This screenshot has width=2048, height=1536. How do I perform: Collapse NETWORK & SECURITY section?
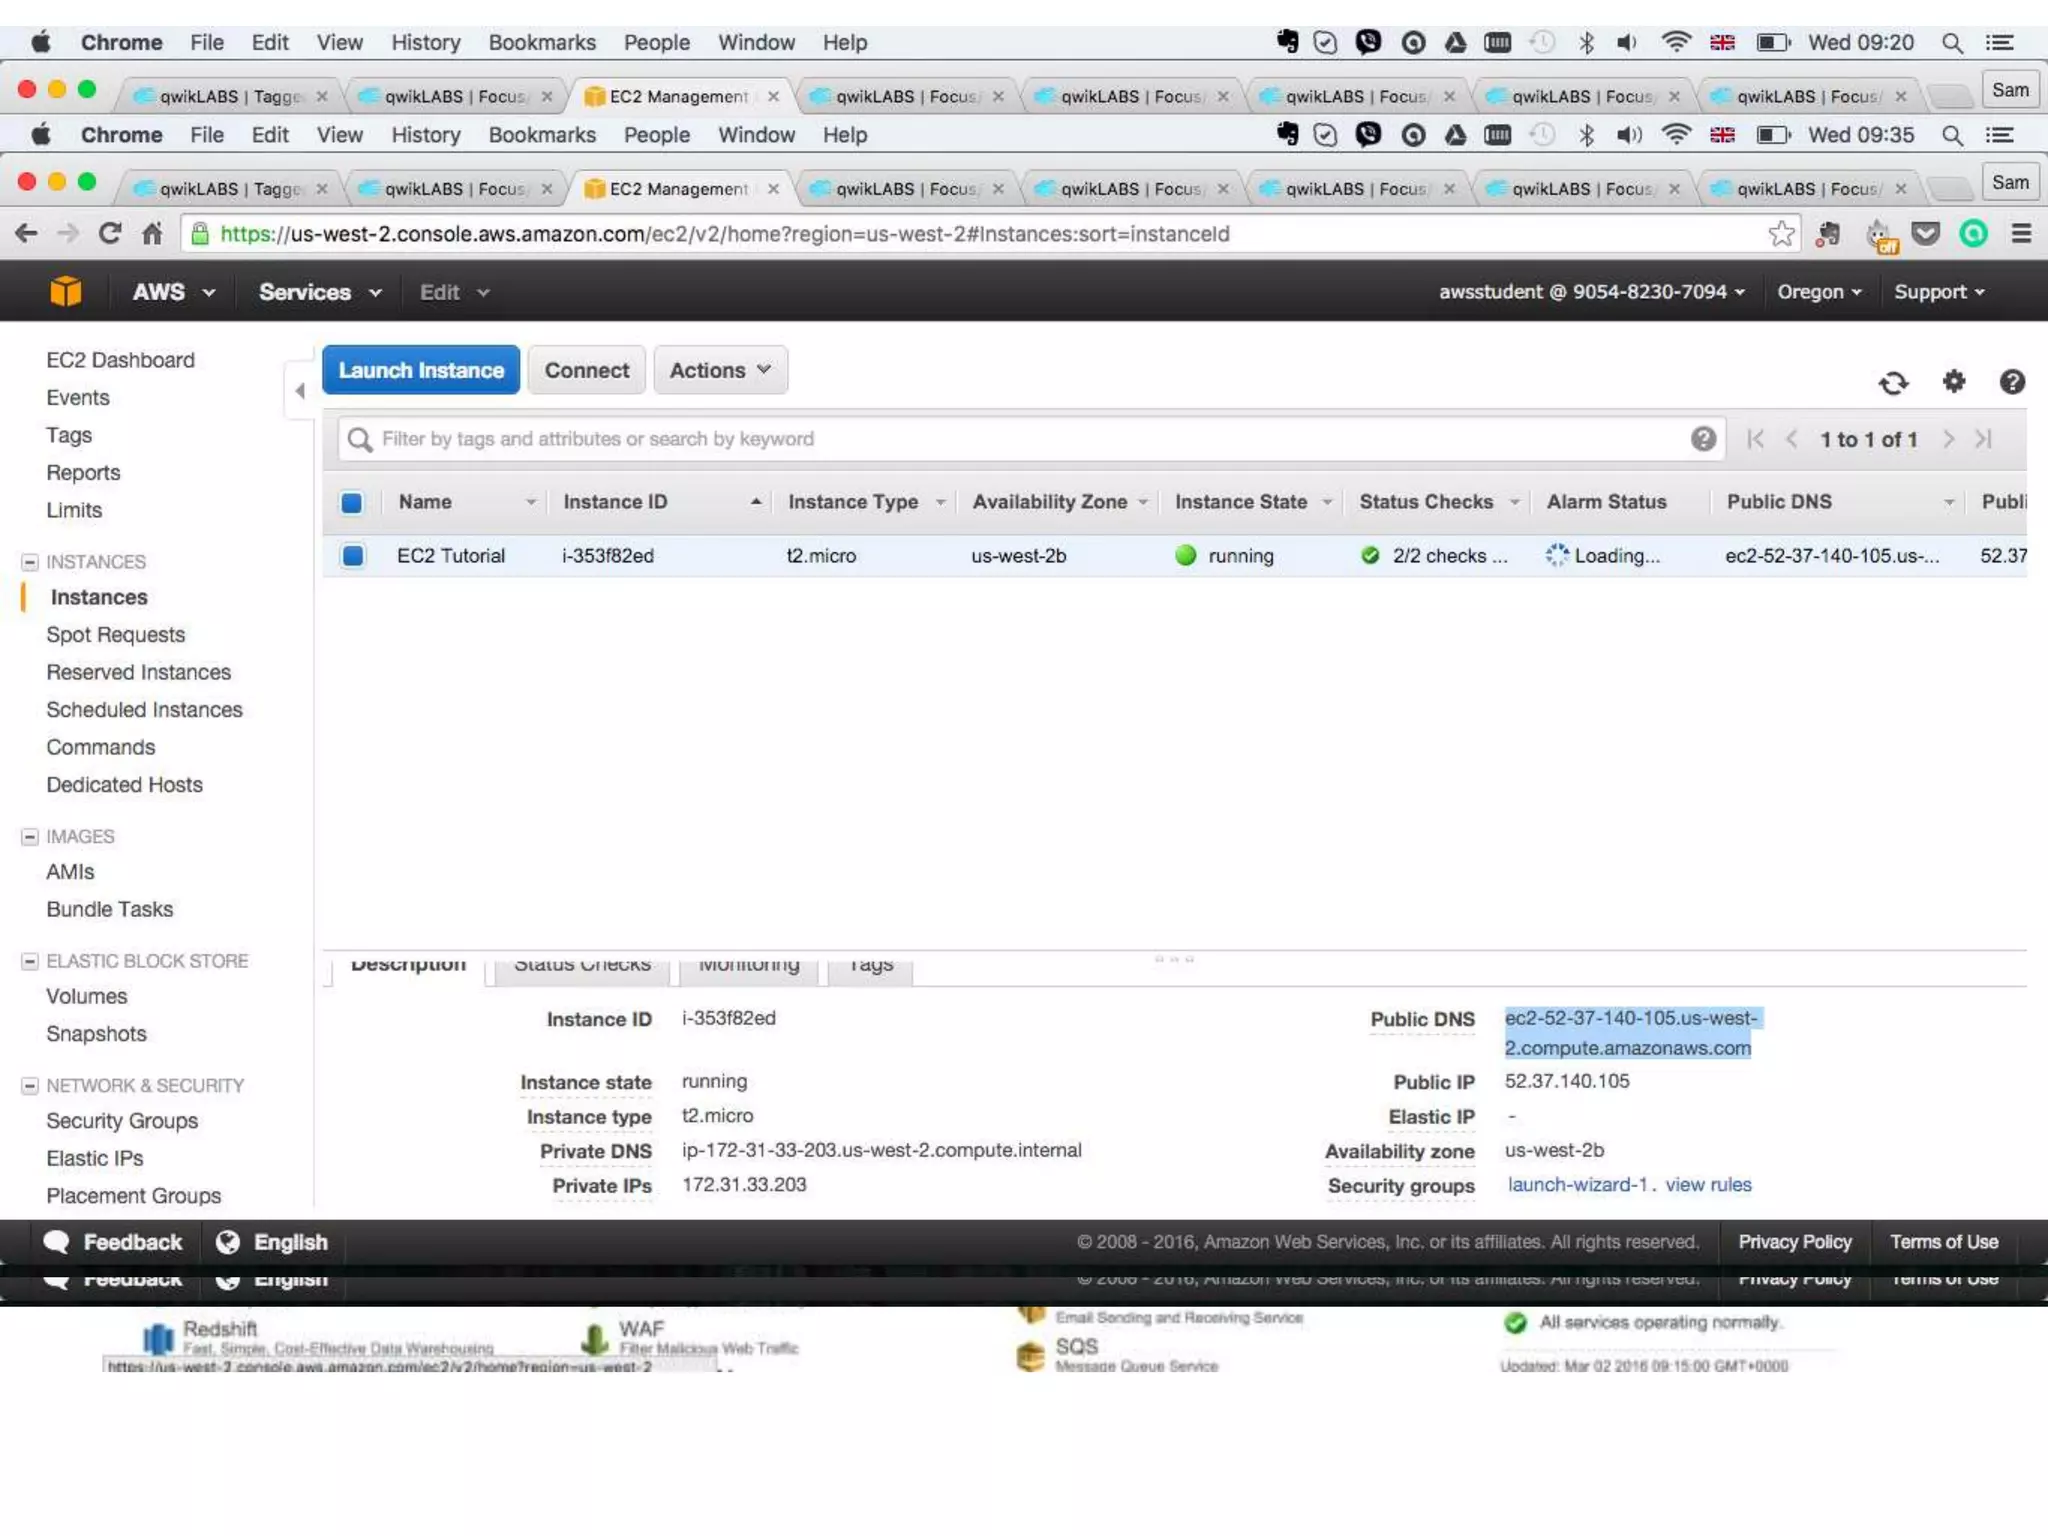tap(30, 1086)
